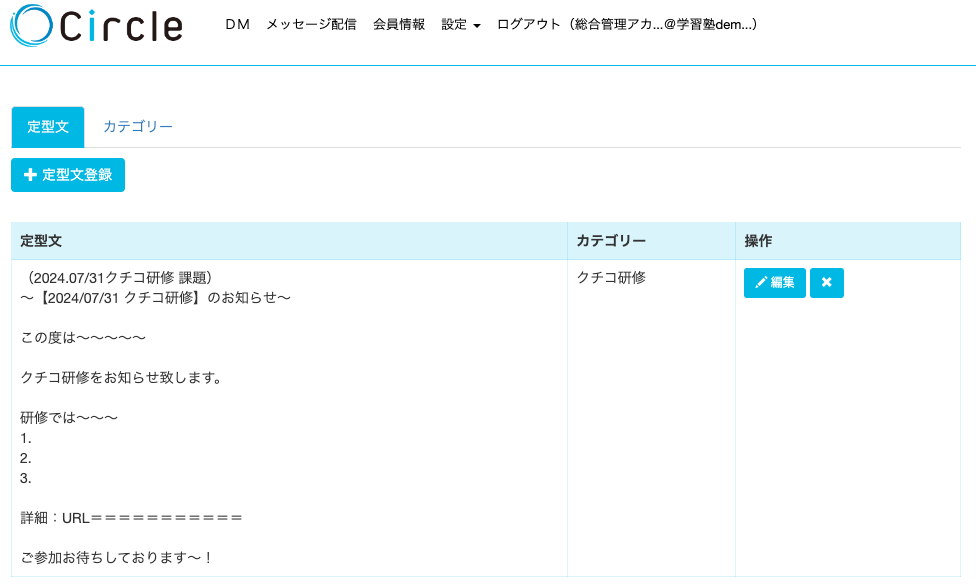Select the 定型文 tab
The height and width of the screenshot is (588, 976).
pyautogui.click(x=48, y=127)
